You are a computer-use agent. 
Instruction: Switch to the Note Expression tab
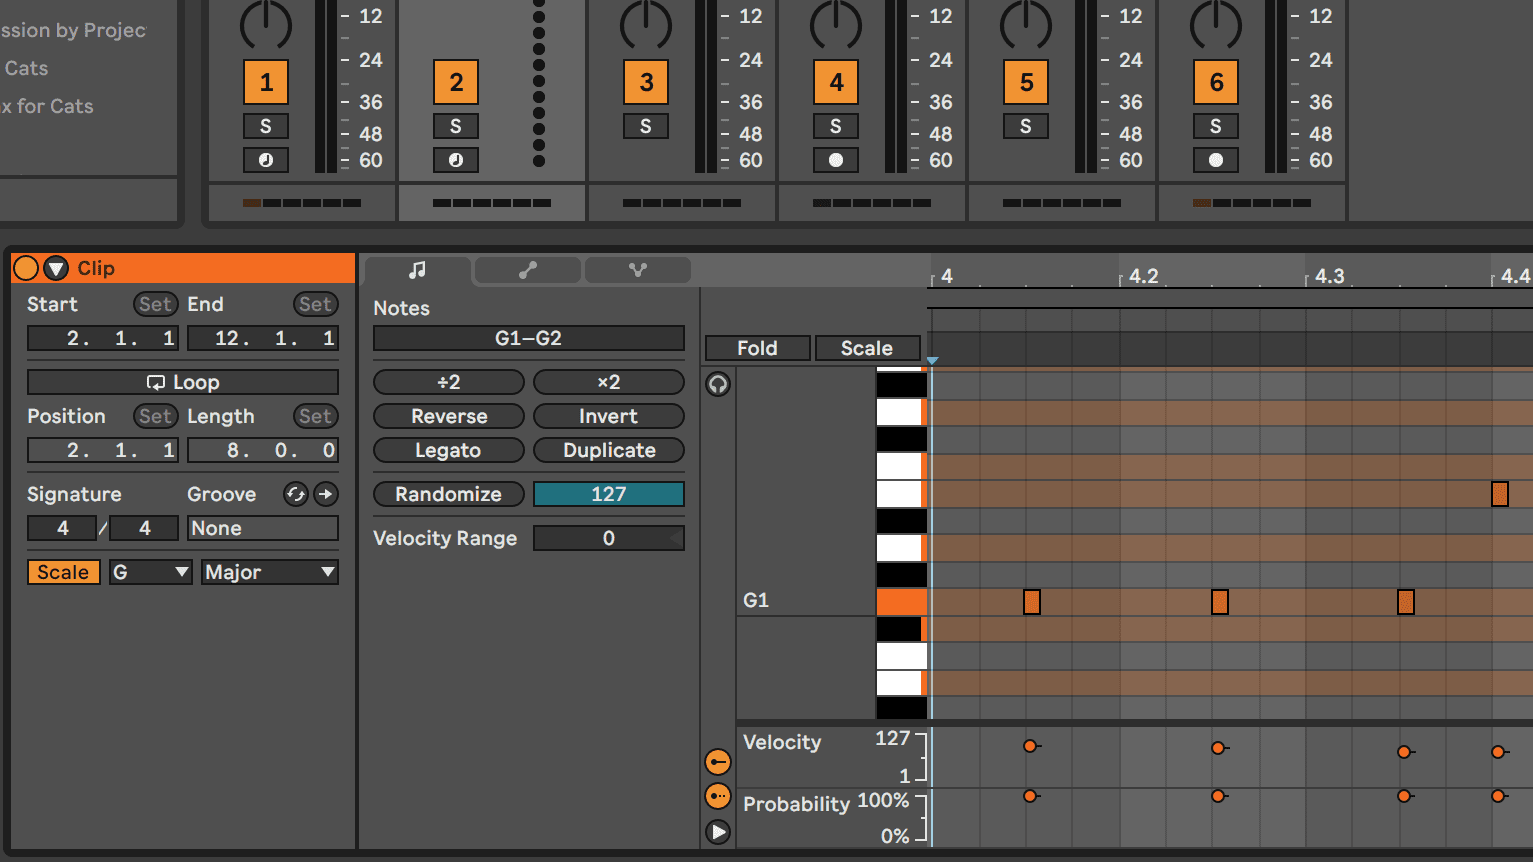[638, 270]
